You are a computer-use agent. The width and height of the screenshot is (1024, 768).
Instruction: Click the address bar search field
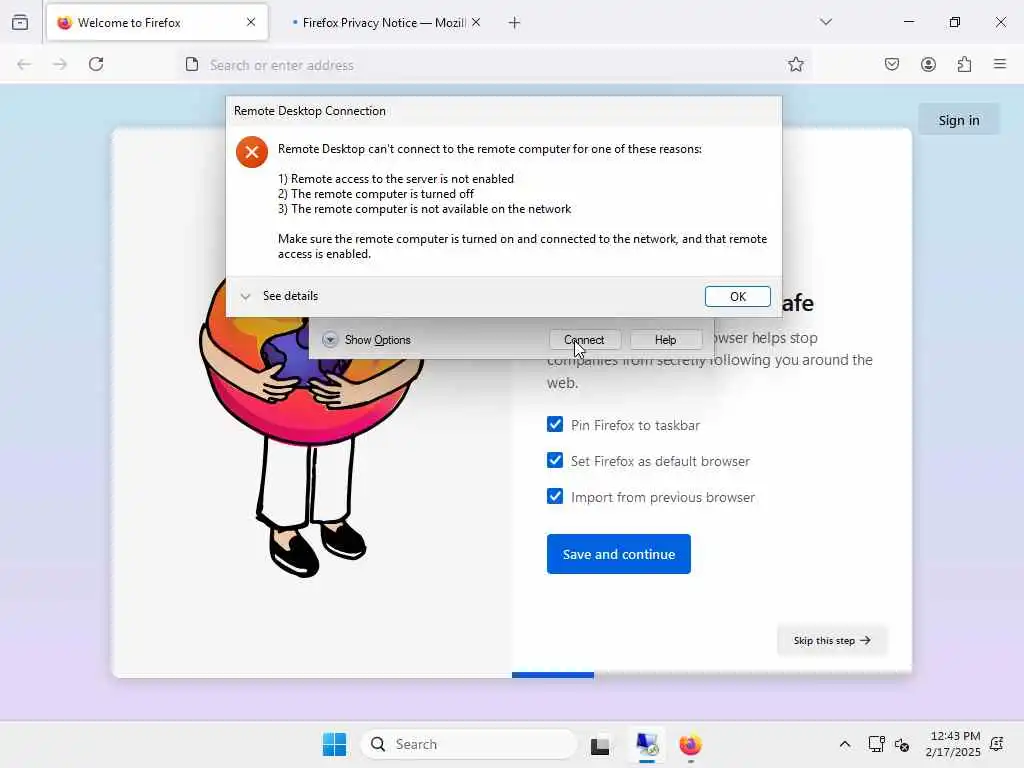point(493,65)
